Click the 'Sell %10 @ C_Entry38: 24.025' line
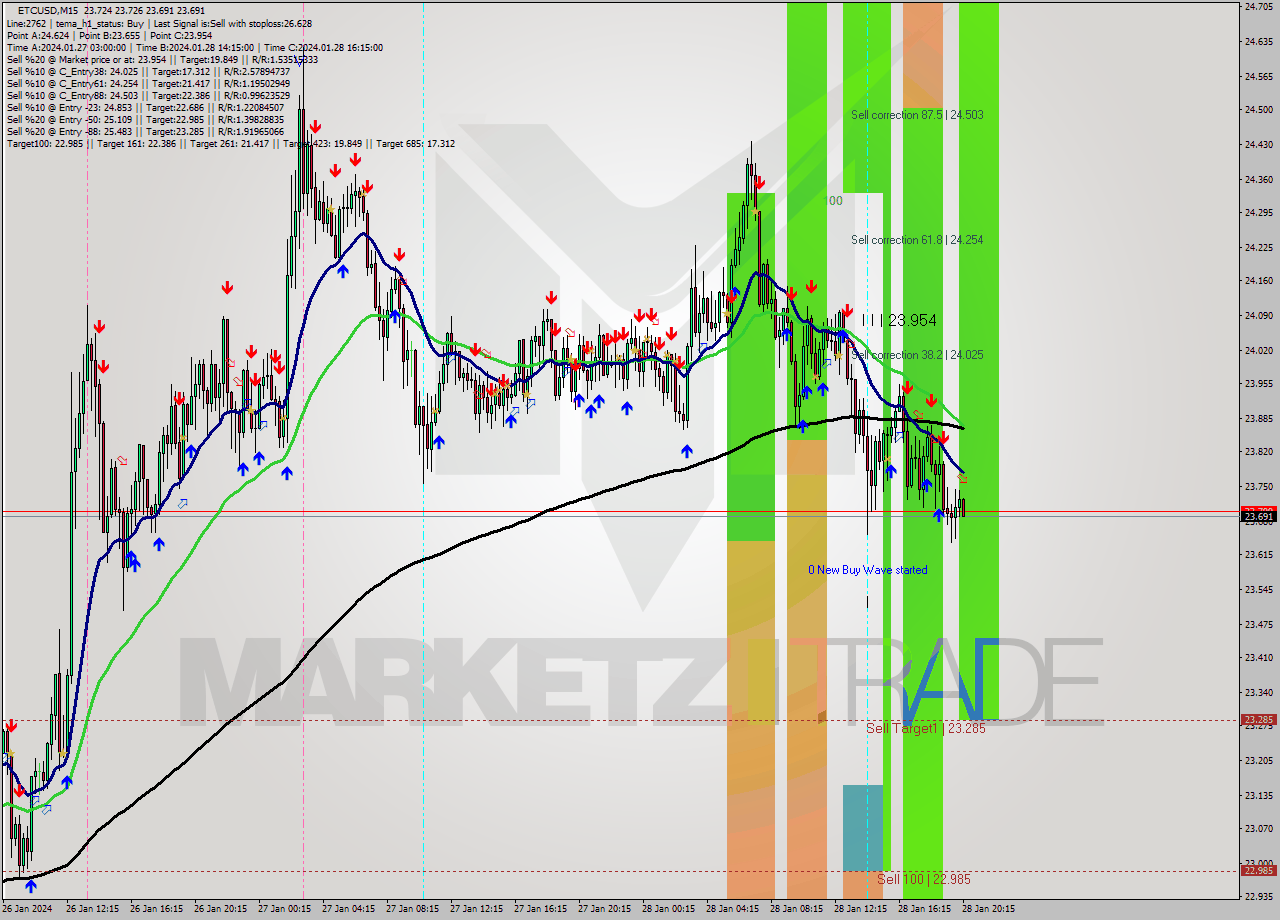This screenshot has height=920, width=1280. pos(148,71)
